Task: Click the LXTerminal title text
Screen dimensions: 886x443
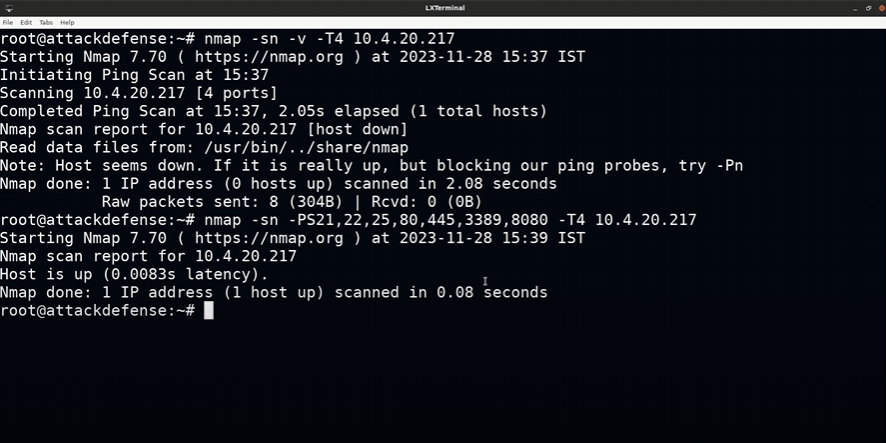Action: (443, 8)
